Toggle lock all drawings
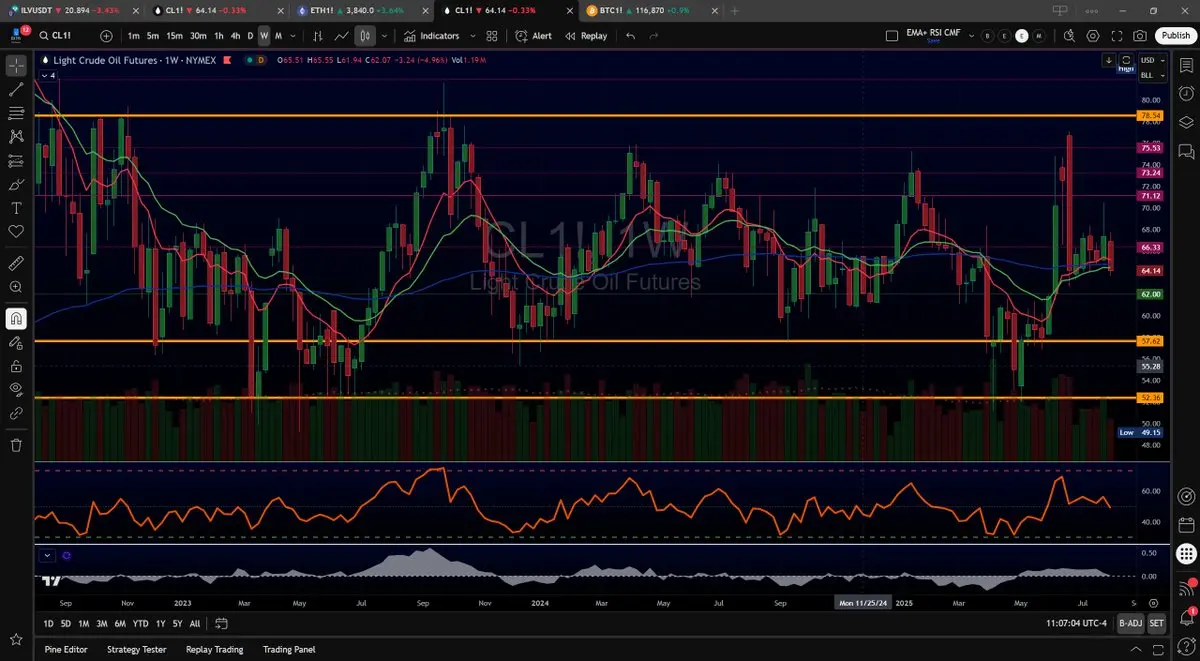The width and height of the screenshot is (1200, 661). [x=16, y=366]
